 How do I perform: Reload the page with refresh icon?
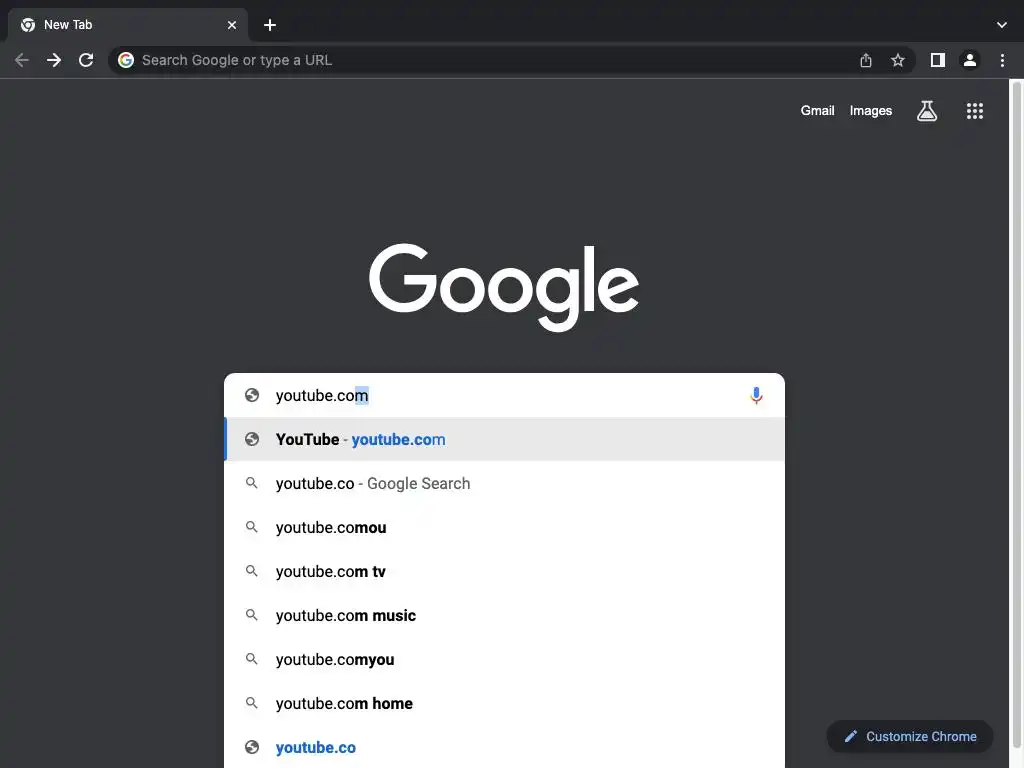[x=86, y=60]
